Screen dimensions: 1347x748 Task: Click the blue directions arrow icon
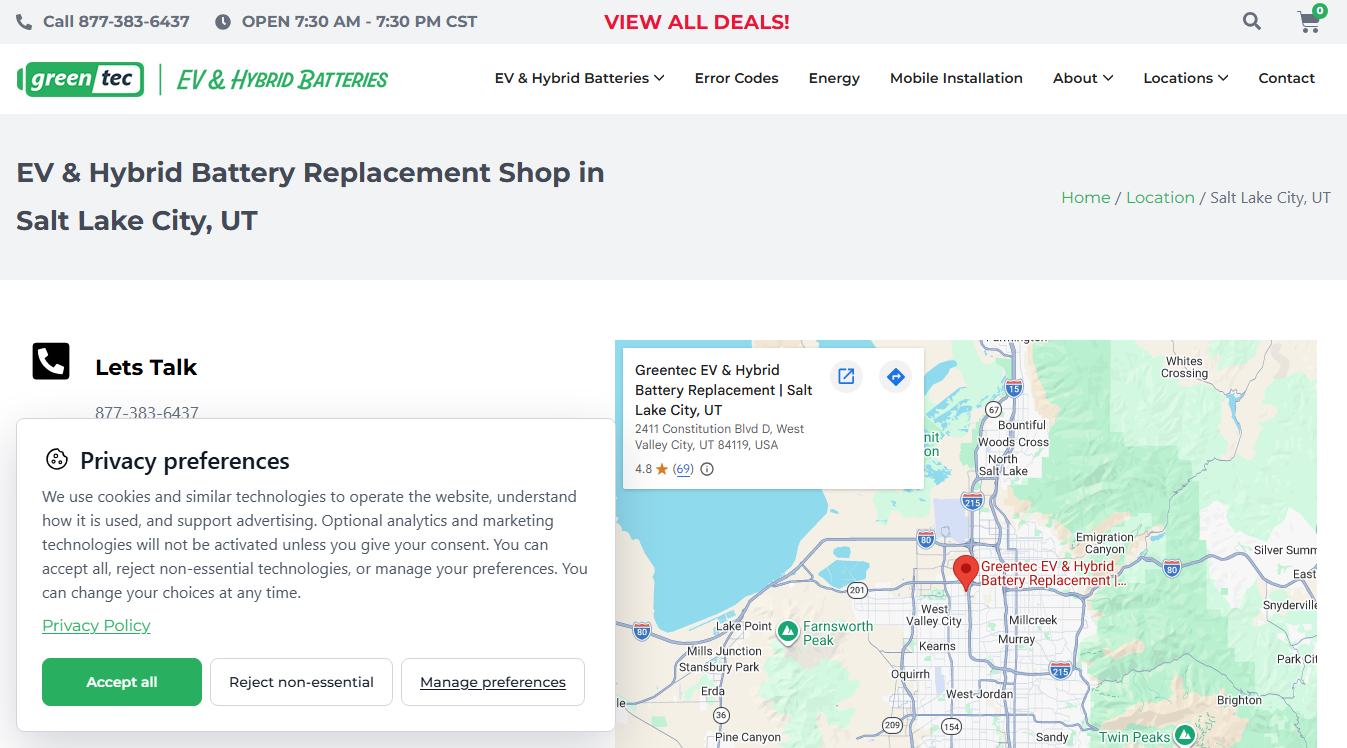click(896, 376)
